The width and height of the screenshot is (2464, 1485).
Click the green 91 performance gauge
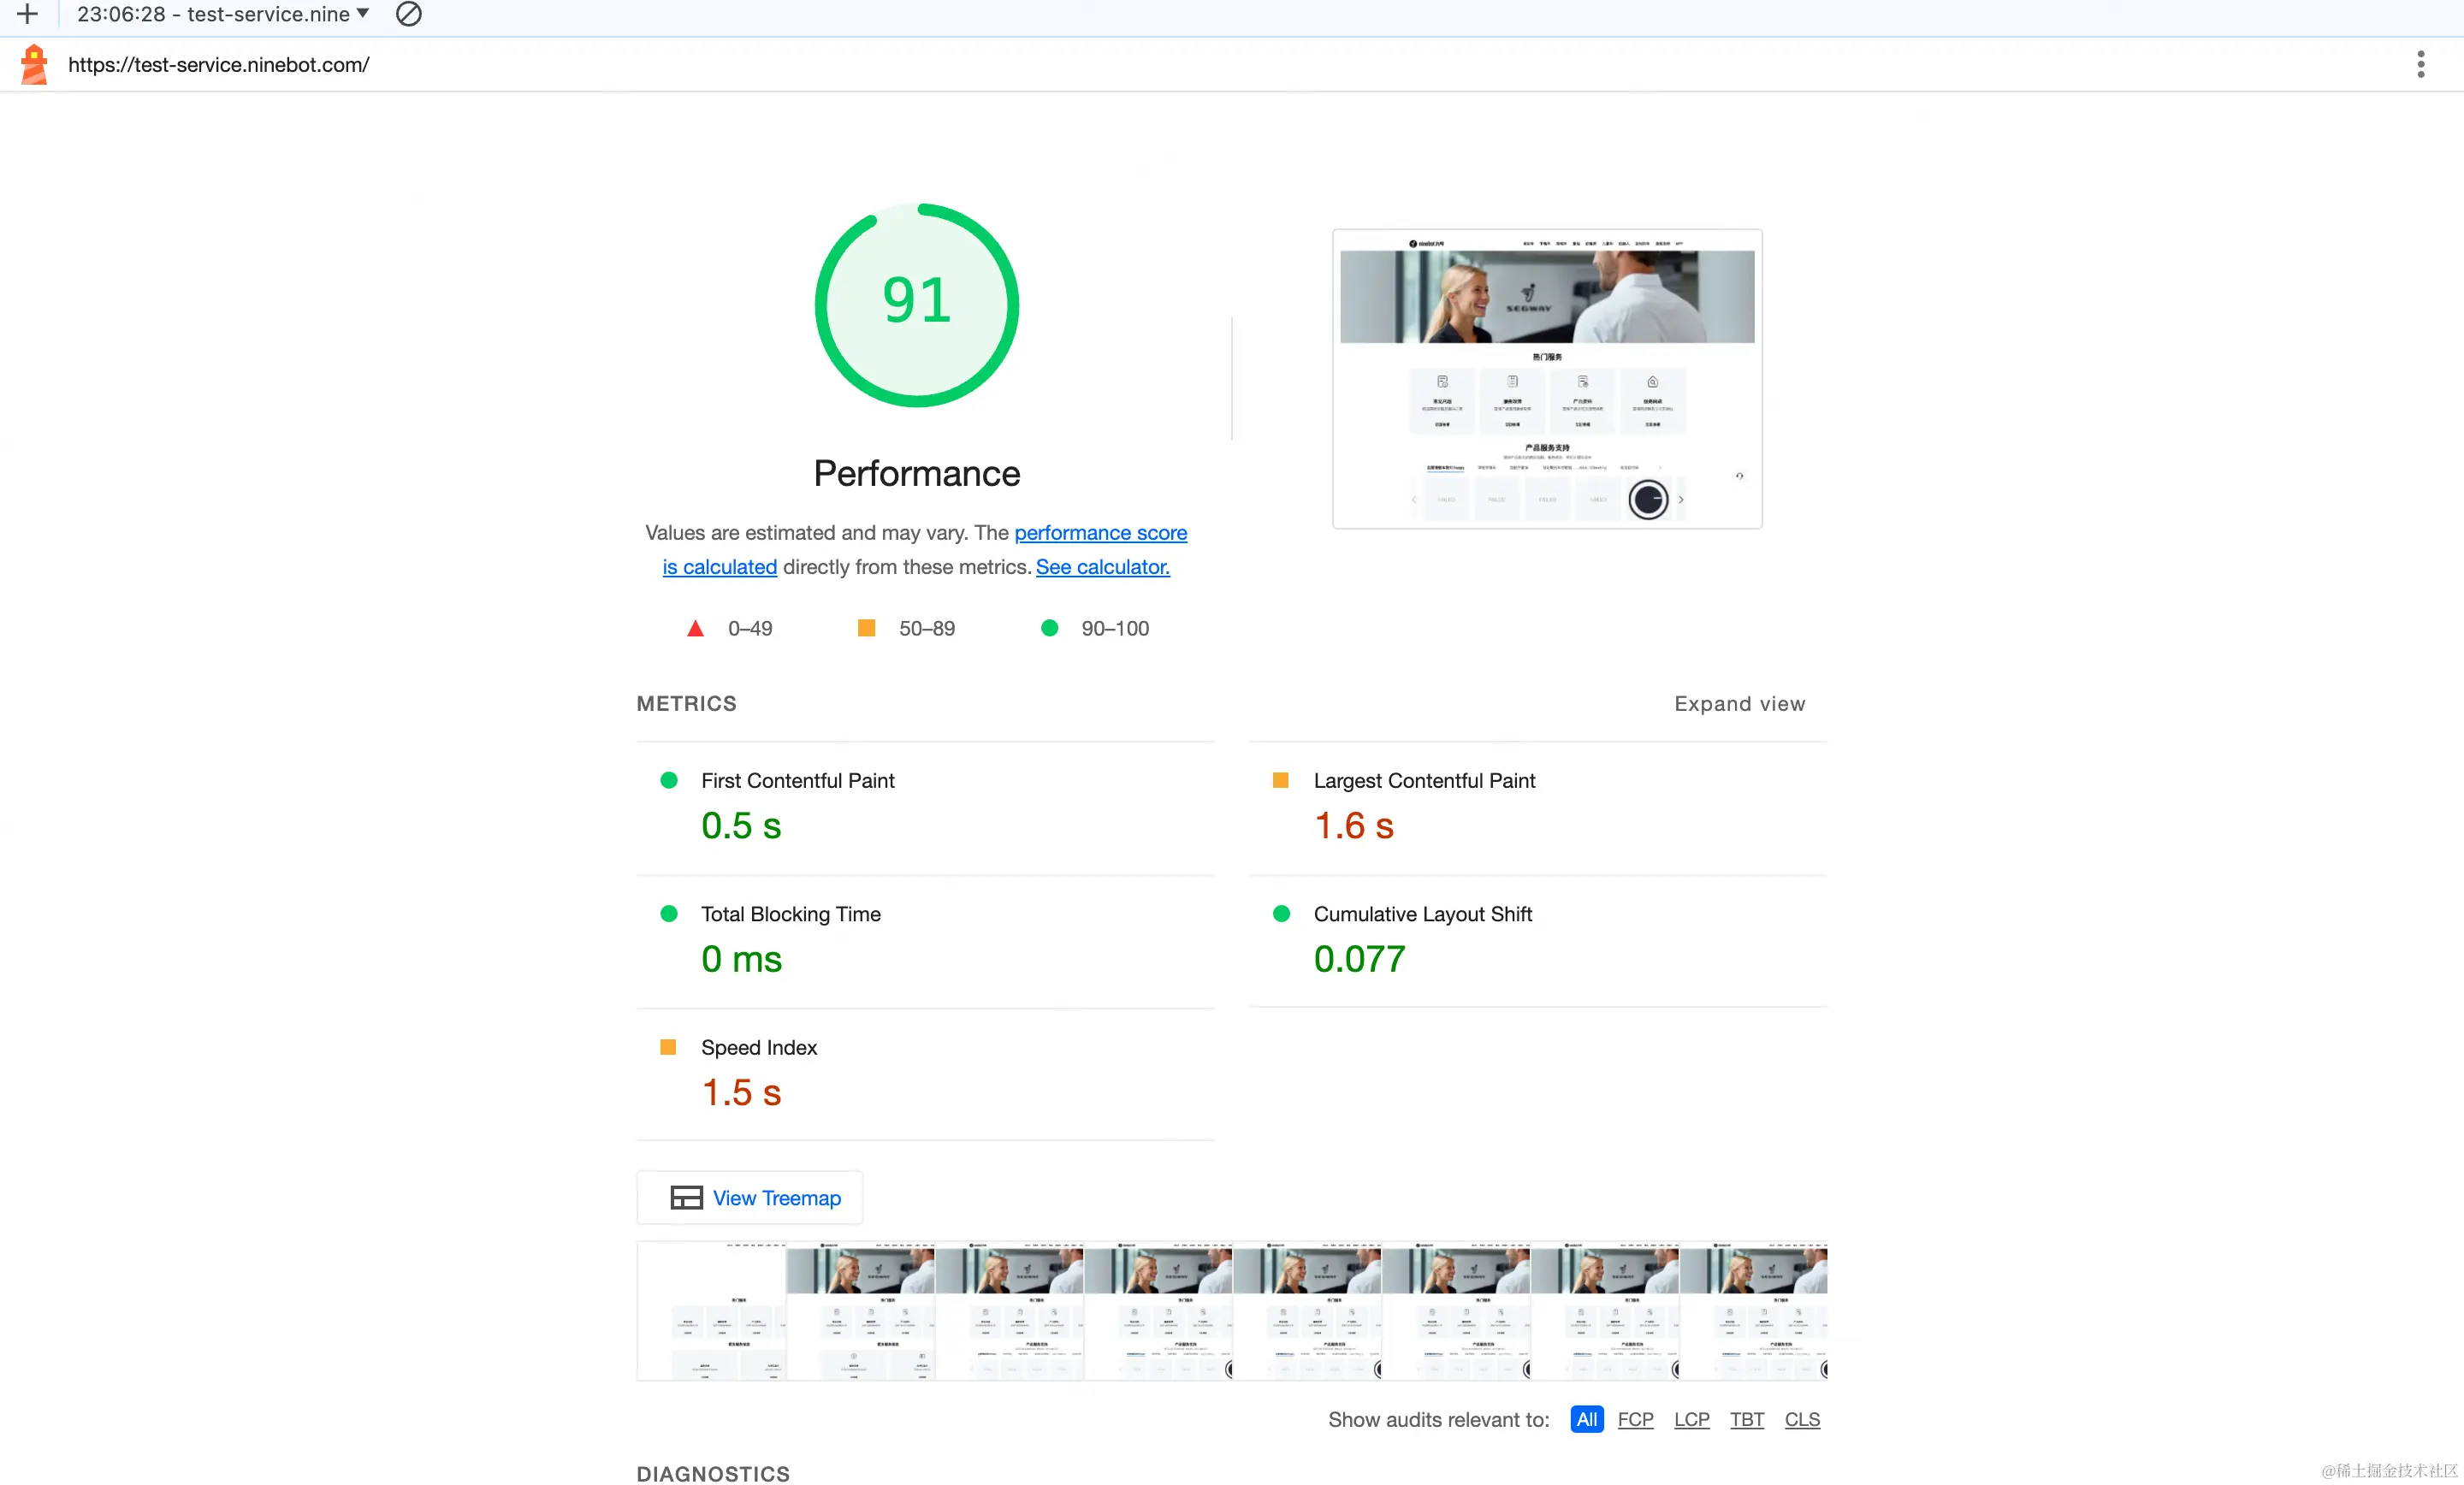pos(916,305)
